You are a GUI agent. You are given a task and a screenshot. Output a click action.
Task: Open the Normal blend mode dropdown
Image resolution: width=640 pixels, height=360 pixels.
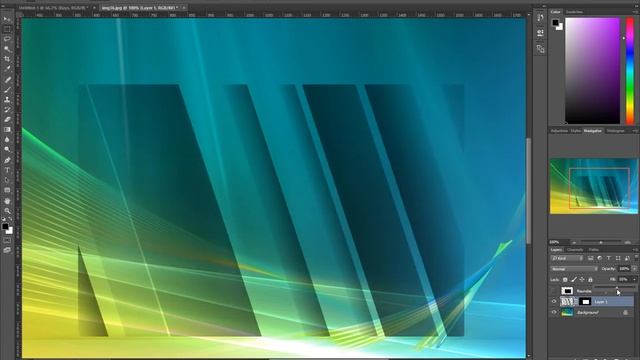tap(574, 269)
